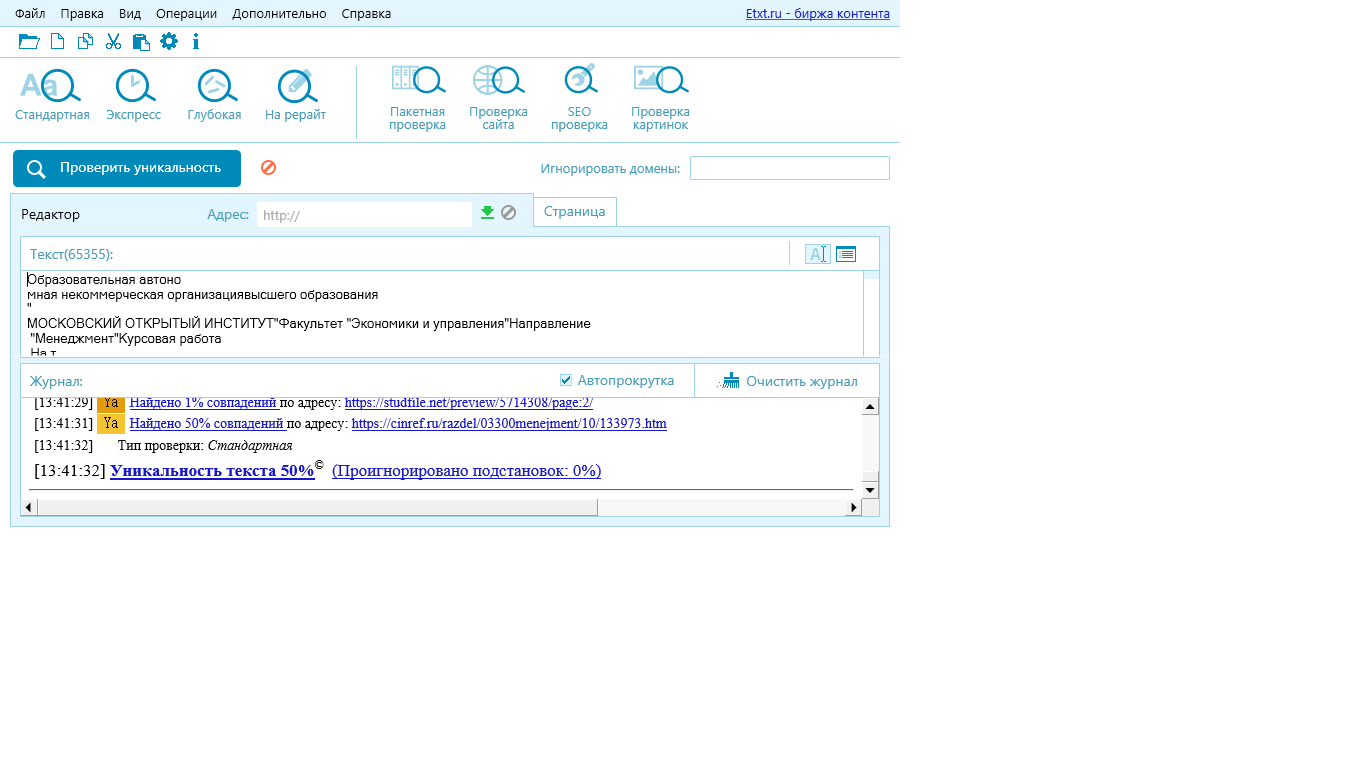The image size is (1366, 768).
Task: Choose the Deep check mode
Action: pyautogui.click(x=214, y=87)
